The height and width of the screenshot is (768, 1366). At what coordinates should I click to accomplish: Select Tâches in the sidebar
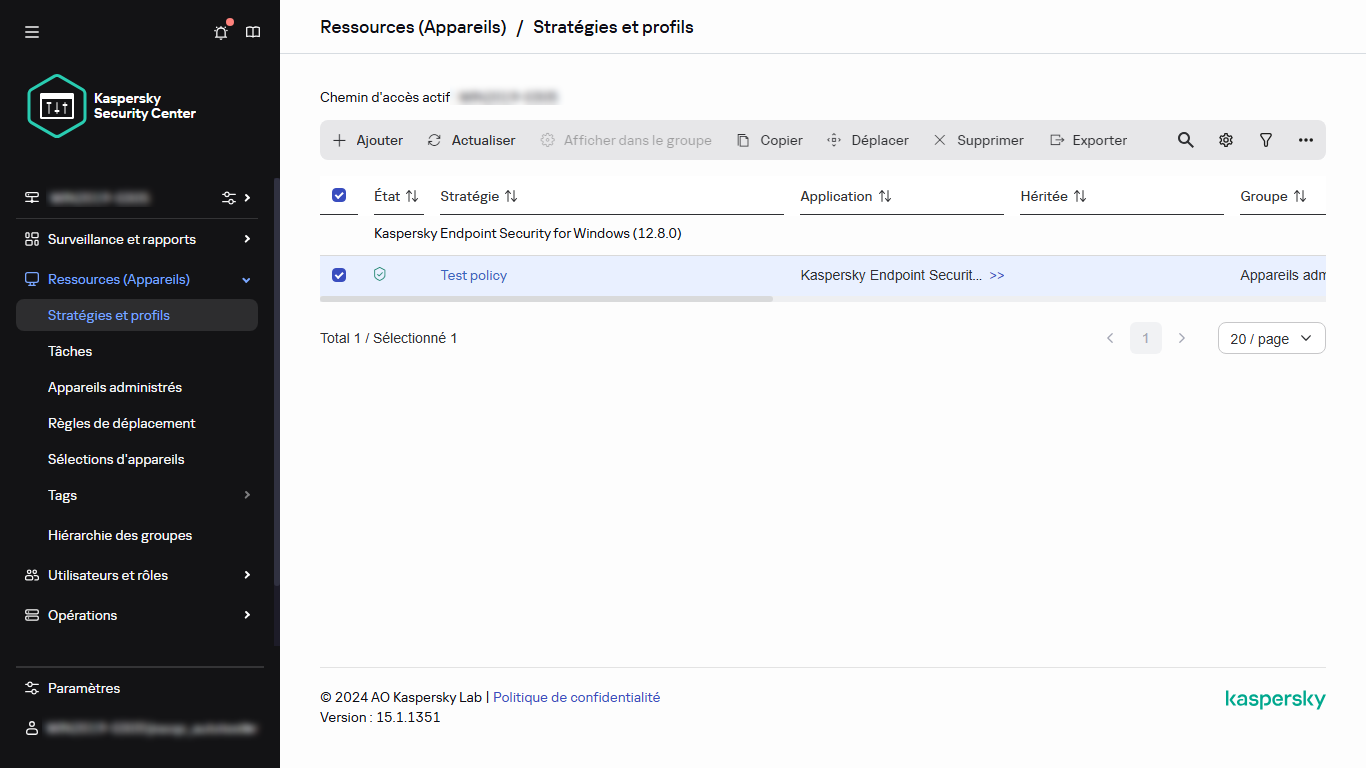(70, 351)
